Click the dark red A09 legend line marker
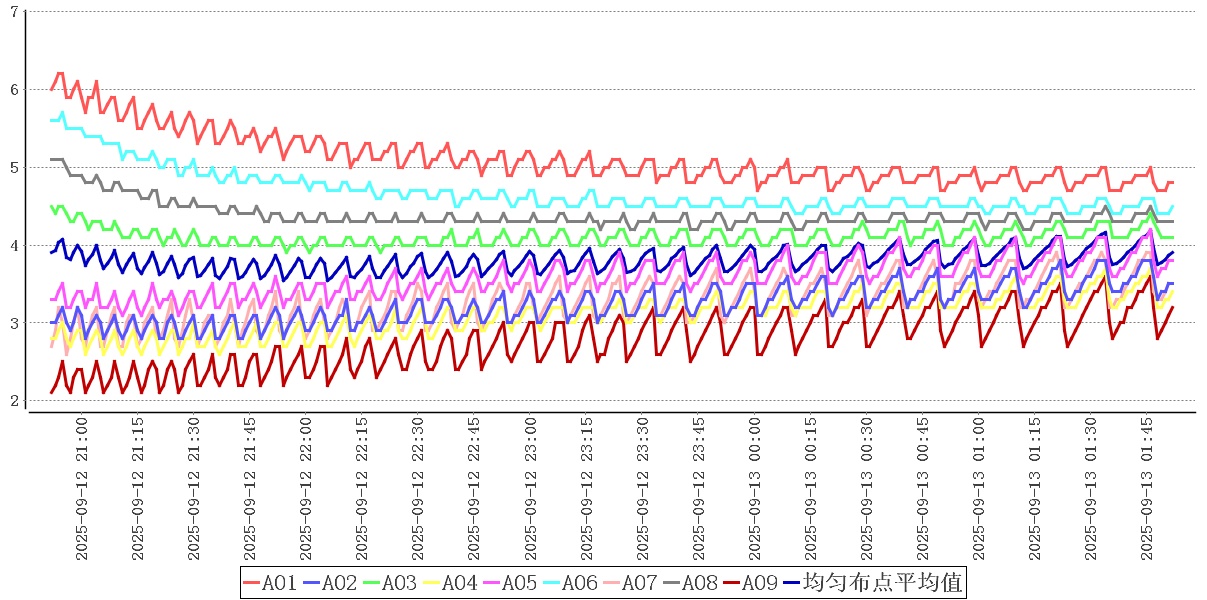The width and height of the screenshot is (1207, 600). pyautogui.click(x=732, y=583)
